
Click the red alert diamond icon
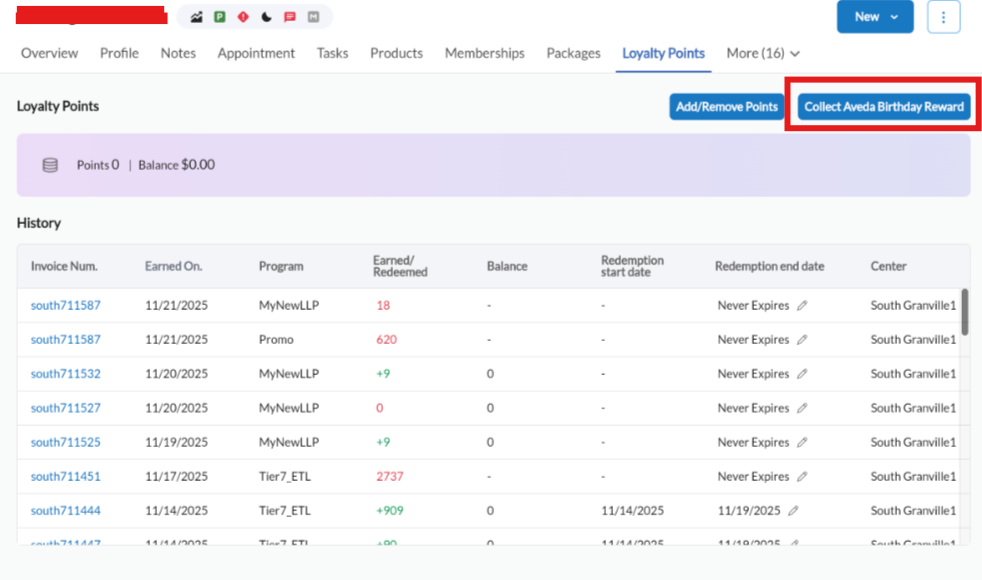tap(243, 17)
